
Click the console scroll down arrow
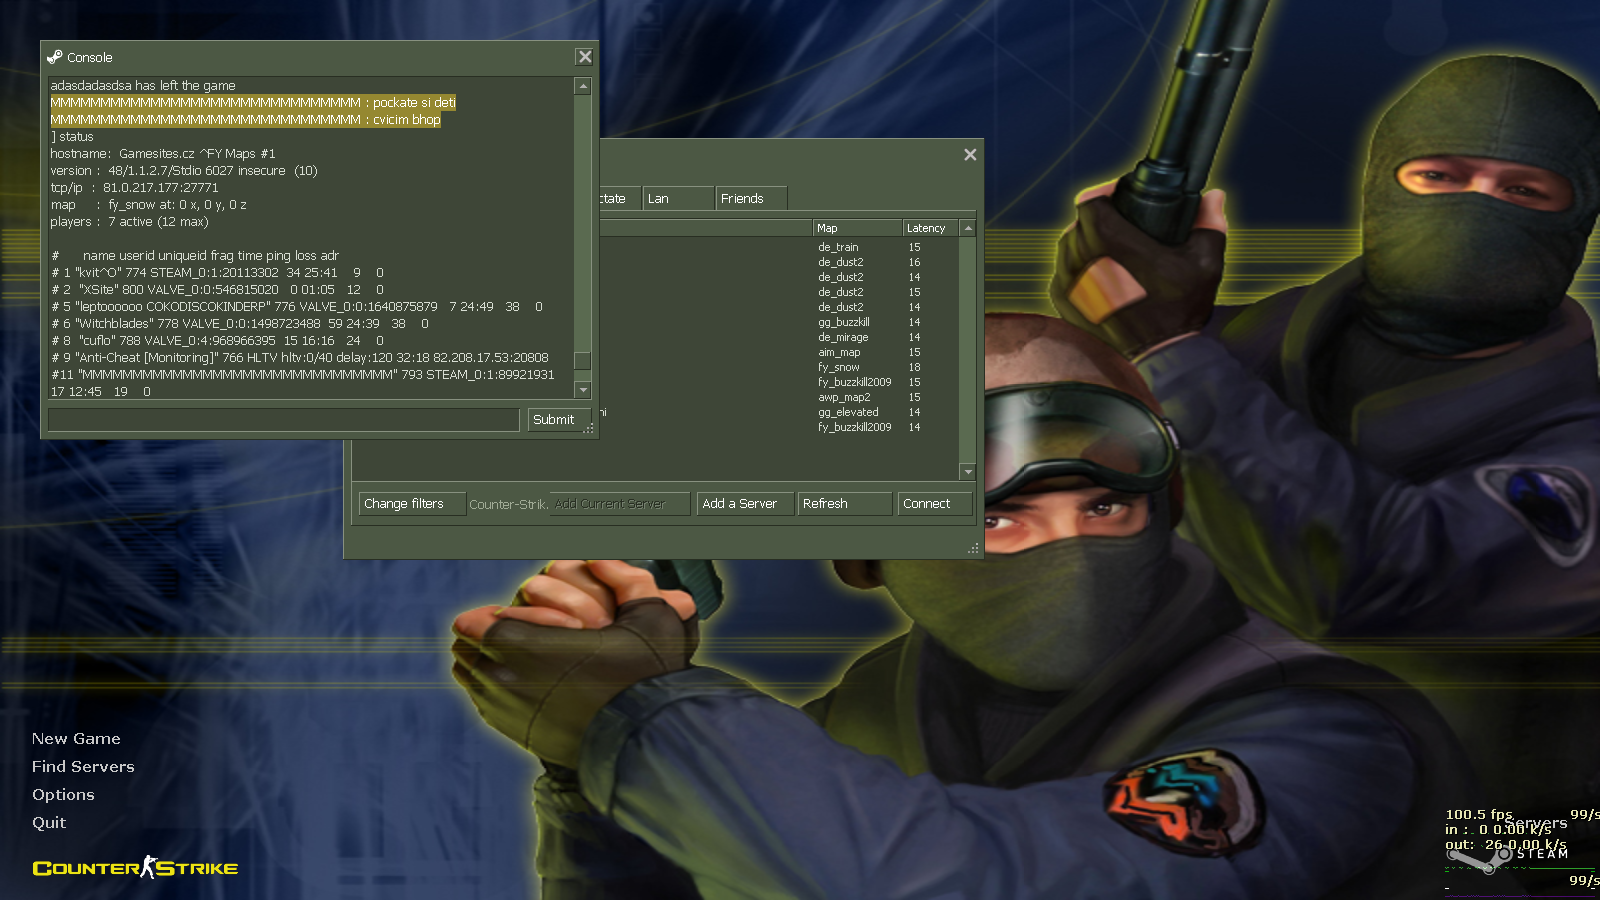(x=583, y=390)
